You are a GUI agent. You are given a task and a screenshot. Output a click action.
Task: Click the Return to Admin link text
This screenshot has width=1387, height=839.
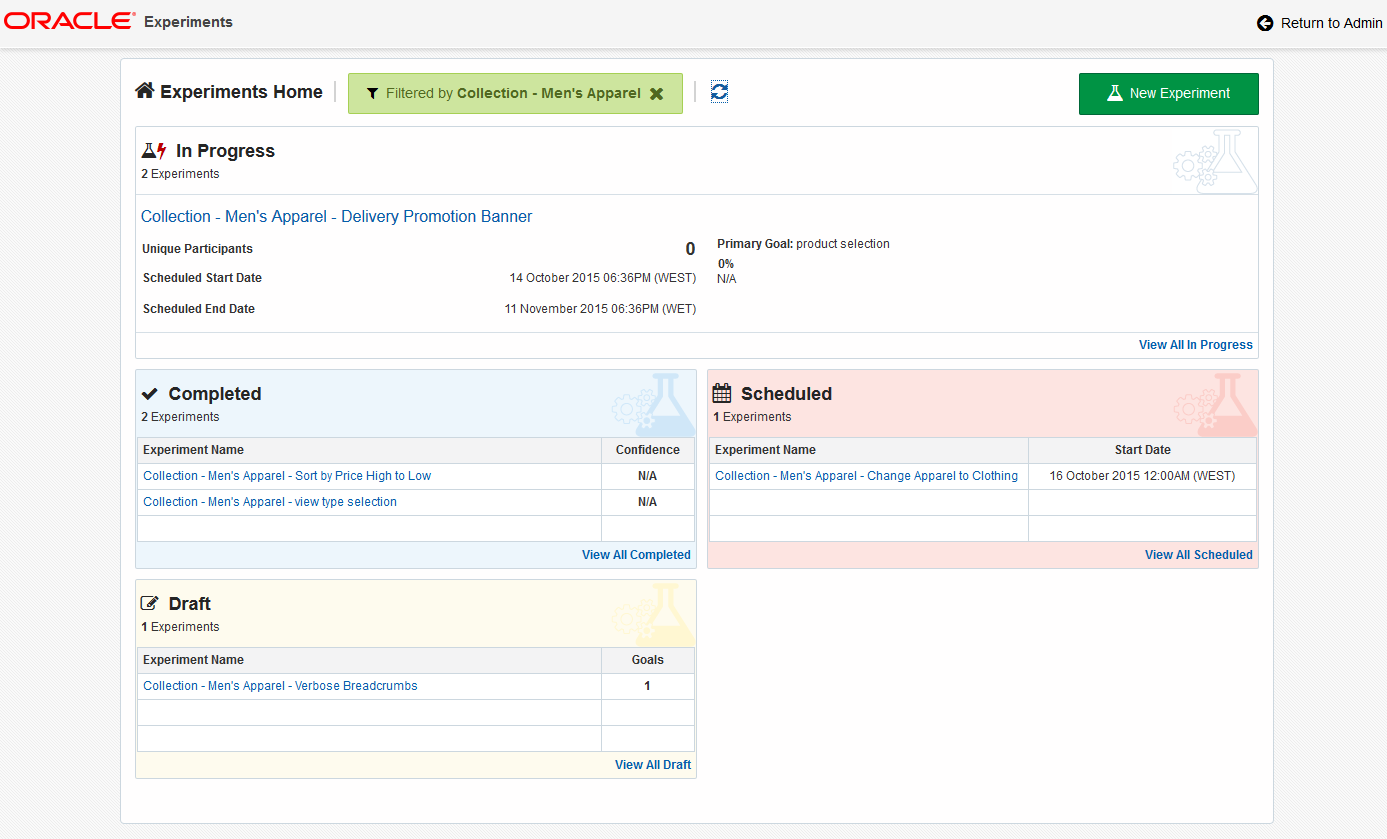point(1331,23)
